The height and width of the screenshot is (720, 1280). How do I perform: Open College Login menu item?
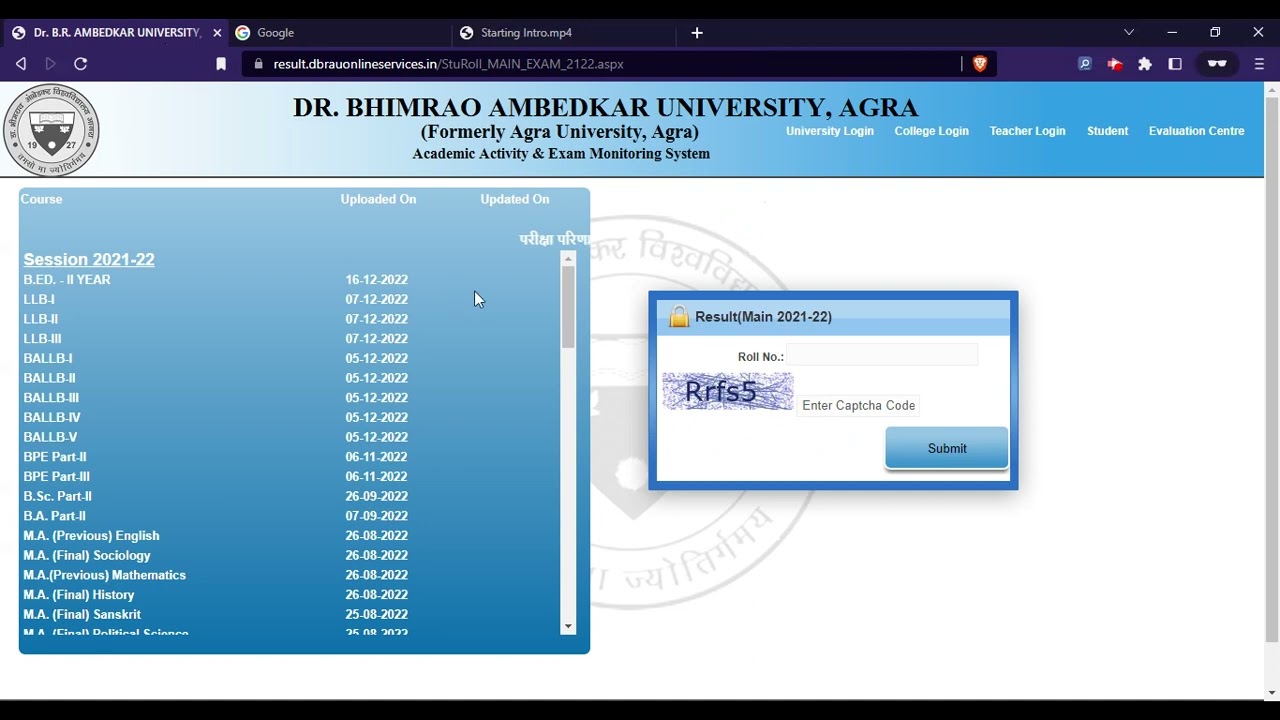(931, 131)
